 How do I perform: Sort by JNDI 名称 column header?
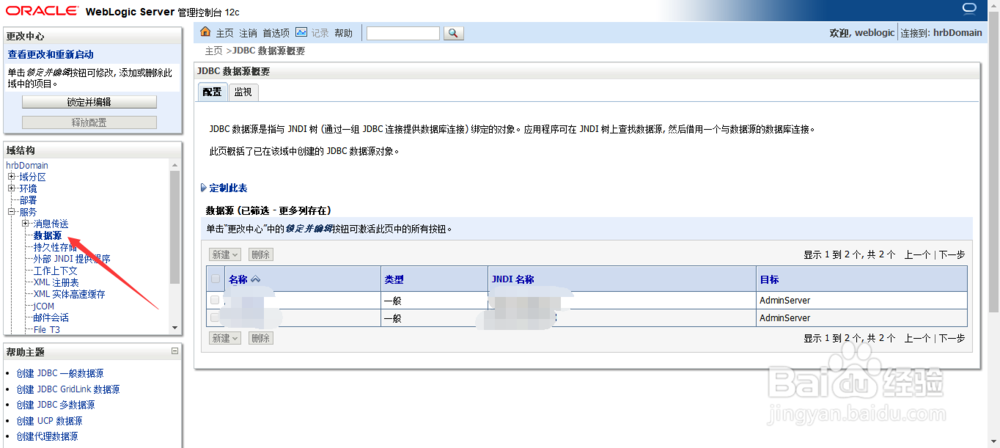tap(513, 280)
